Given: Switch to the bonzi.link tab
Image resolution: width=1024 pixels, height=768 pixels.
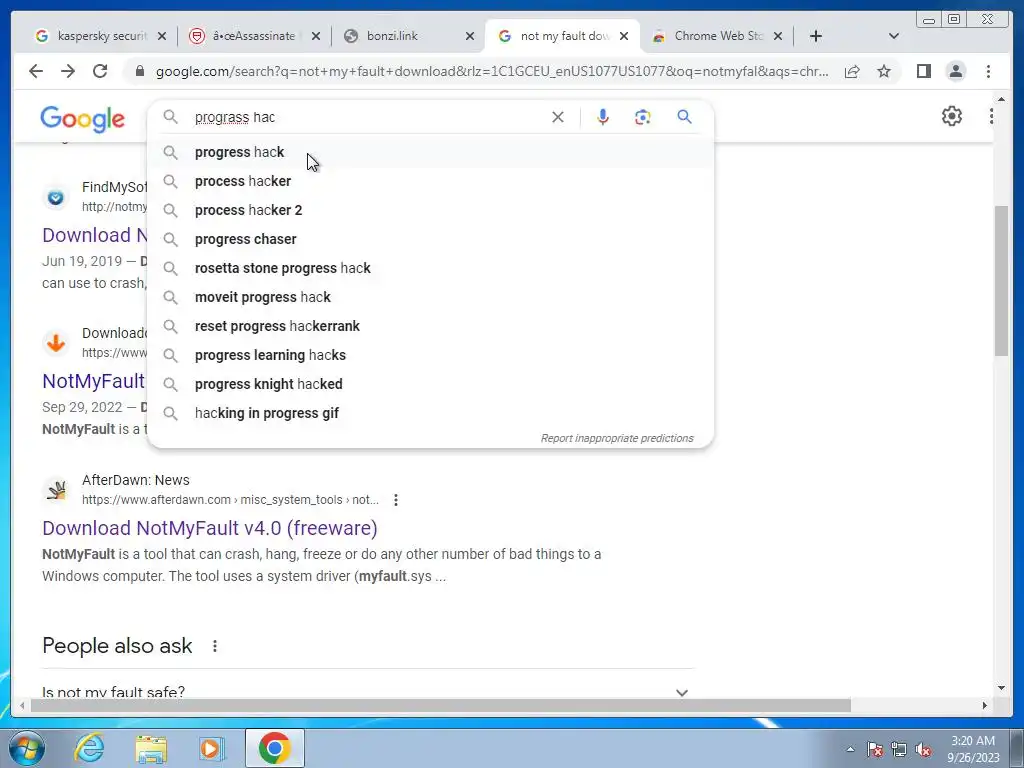Looking at the screenshot, I should coord(406,36).
